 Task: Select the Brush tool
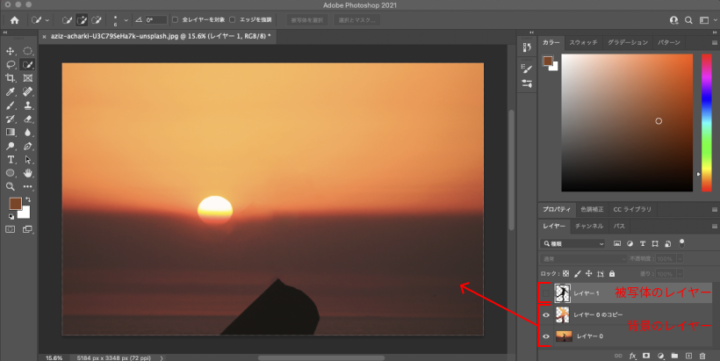(x=10, y=105)
